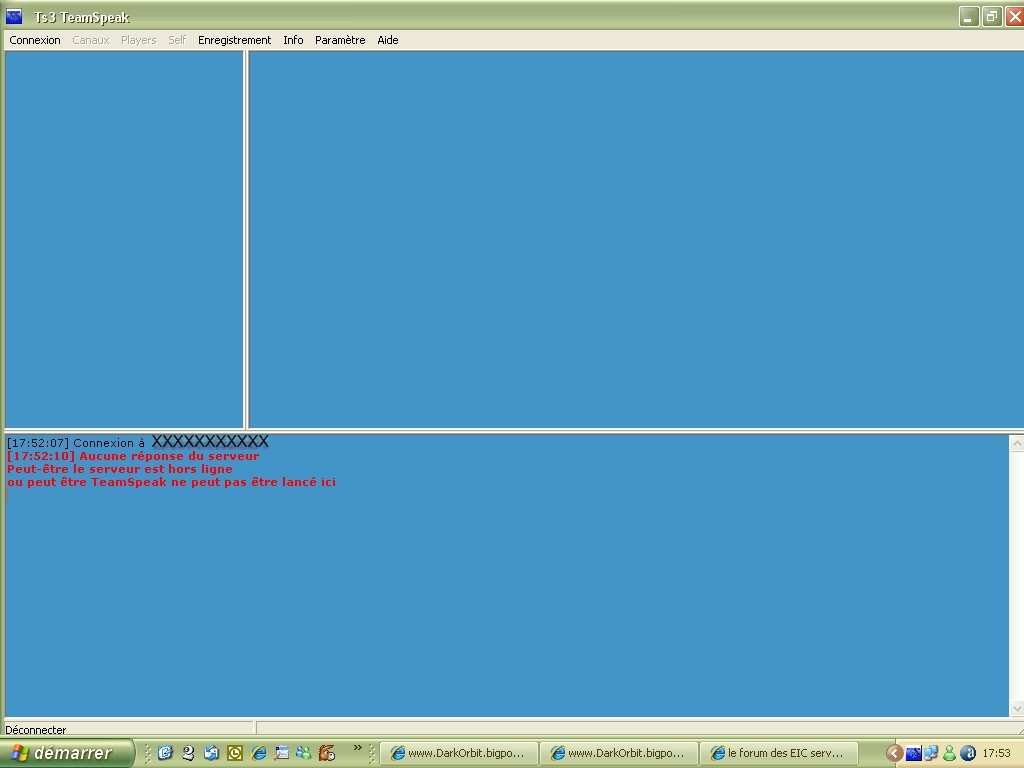The width and height of the screenshot is (1024, 768).
Task: Open the Aide menu
Action: coord(388,40)
